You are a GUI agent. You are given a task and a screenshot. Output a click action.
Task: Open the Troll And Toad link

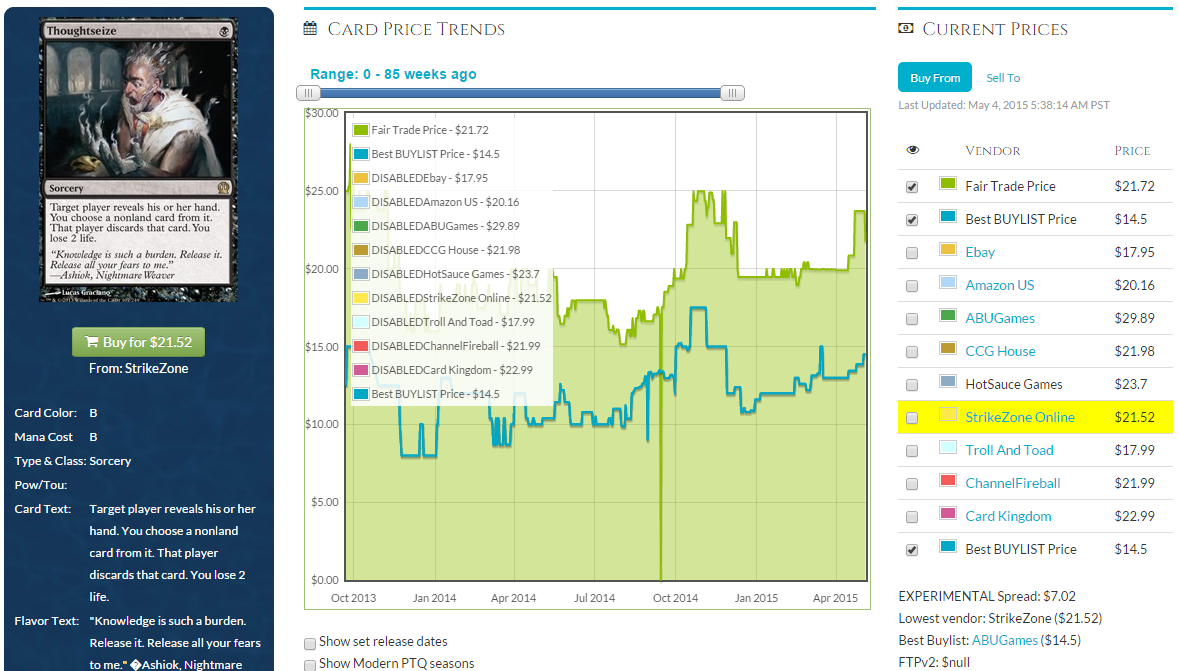[1009, 450]
